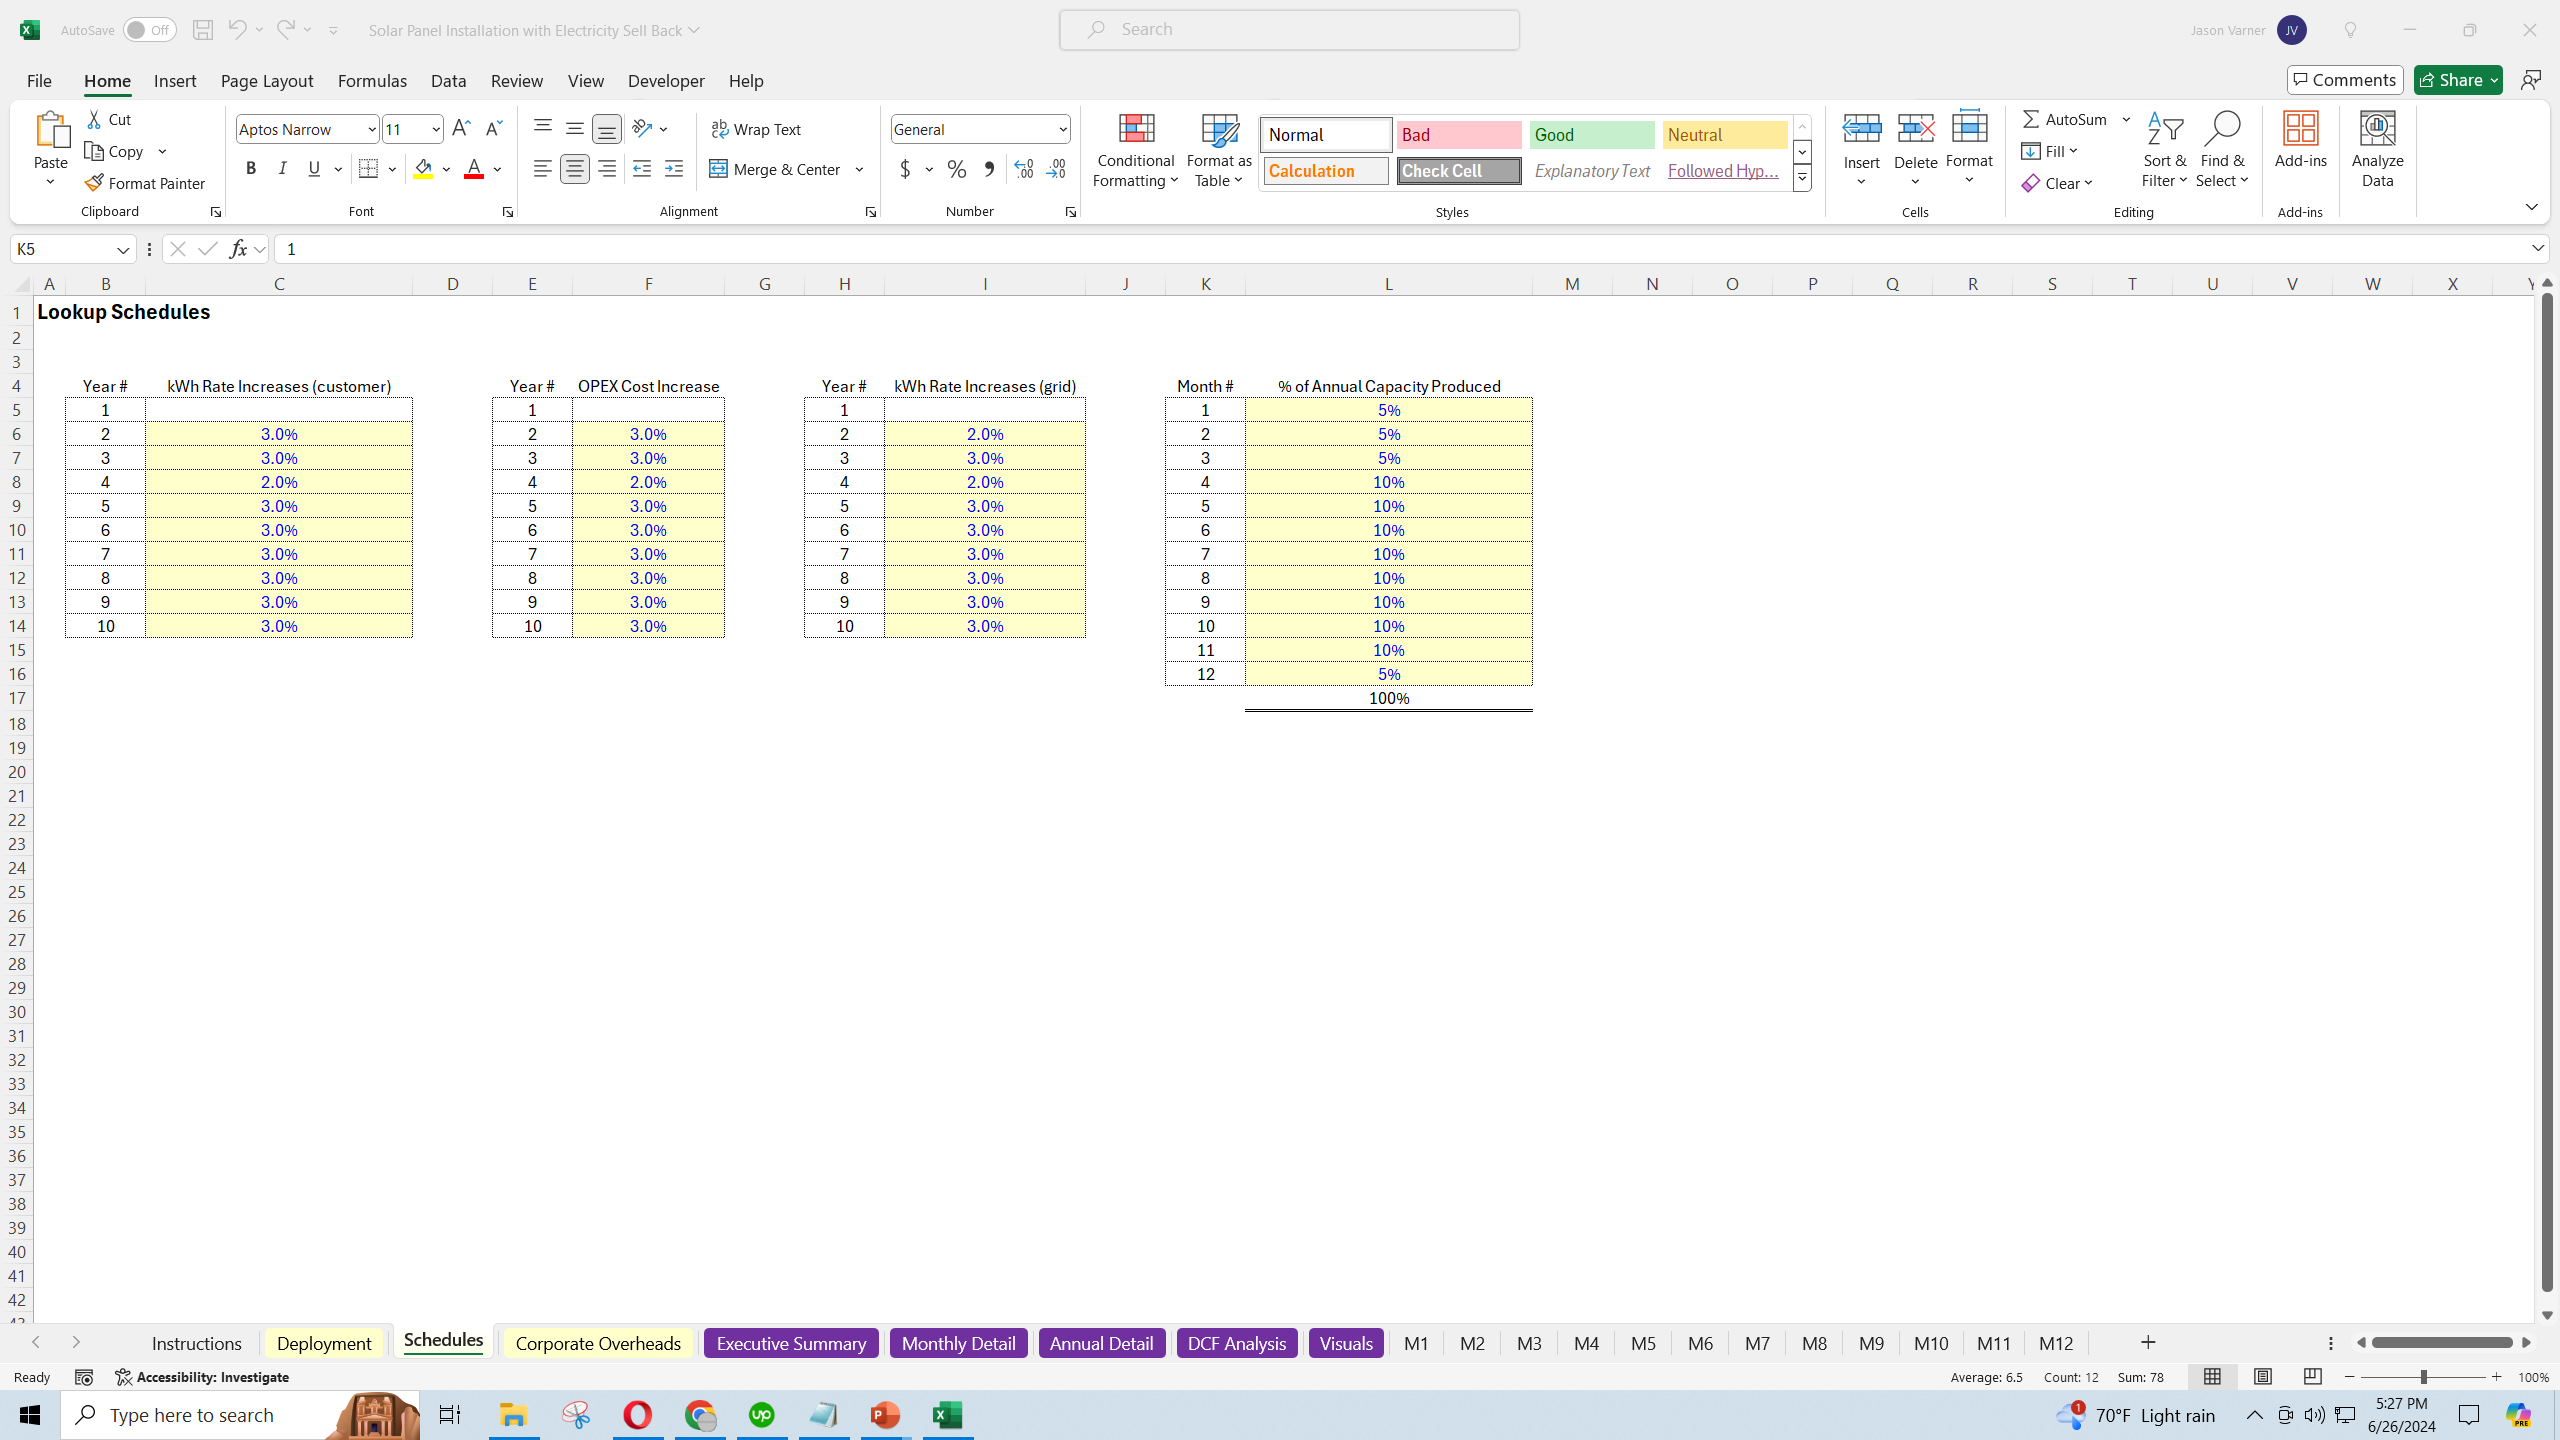Apply the Good cell style

[x=1592, y=135]
